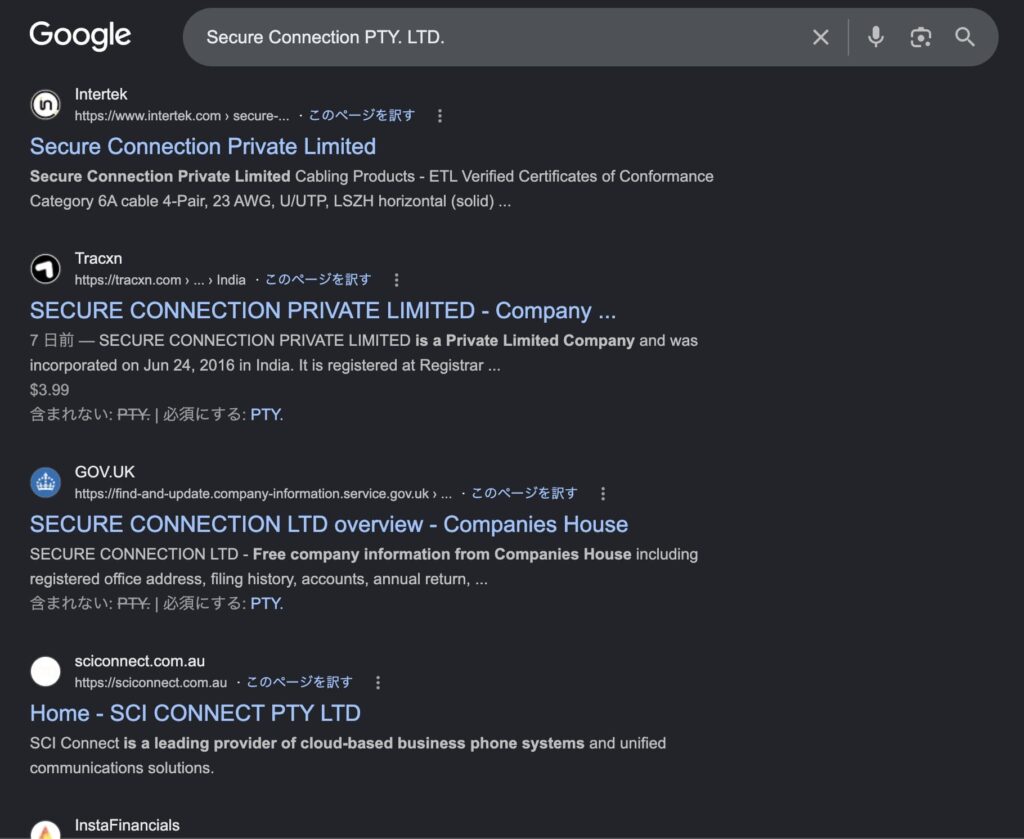
Task: Require PTY. under the Tracxn result
Action: (x=266, y=415)
